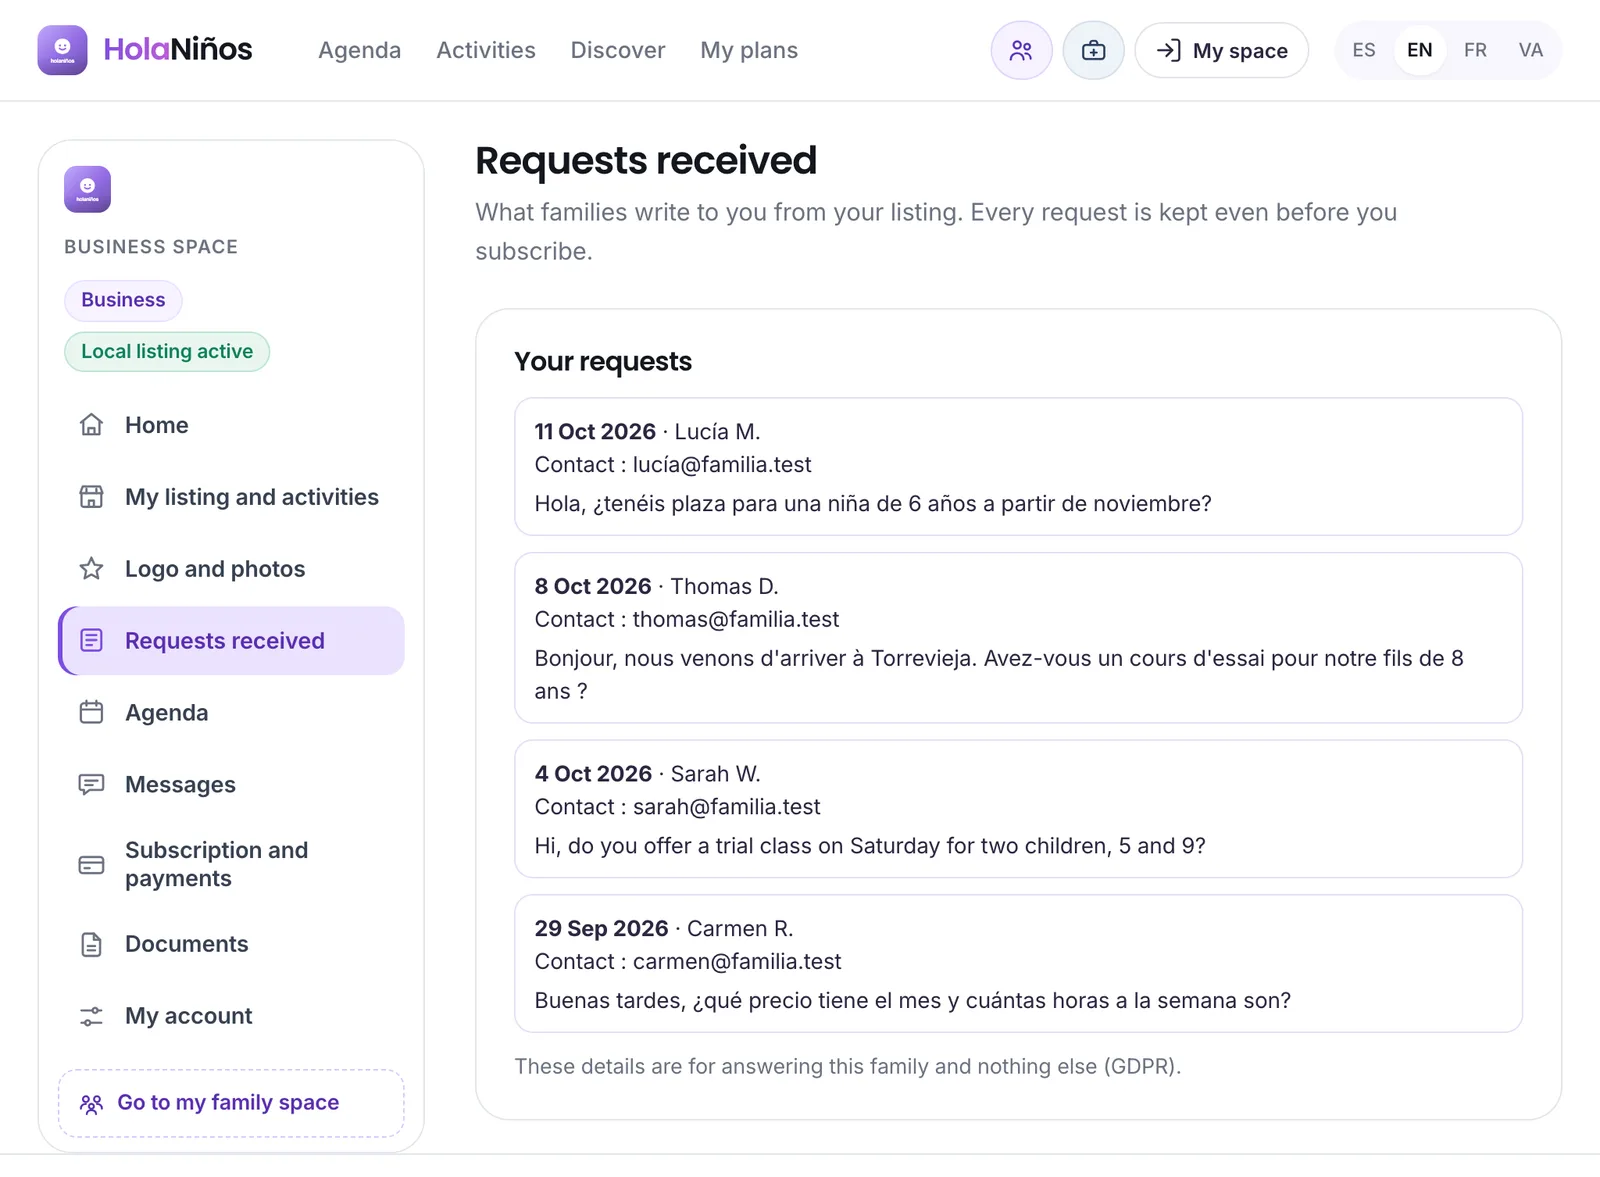Click email lucía@familia.test
The image size is (1600, 1177).
[x=722, y=465]
